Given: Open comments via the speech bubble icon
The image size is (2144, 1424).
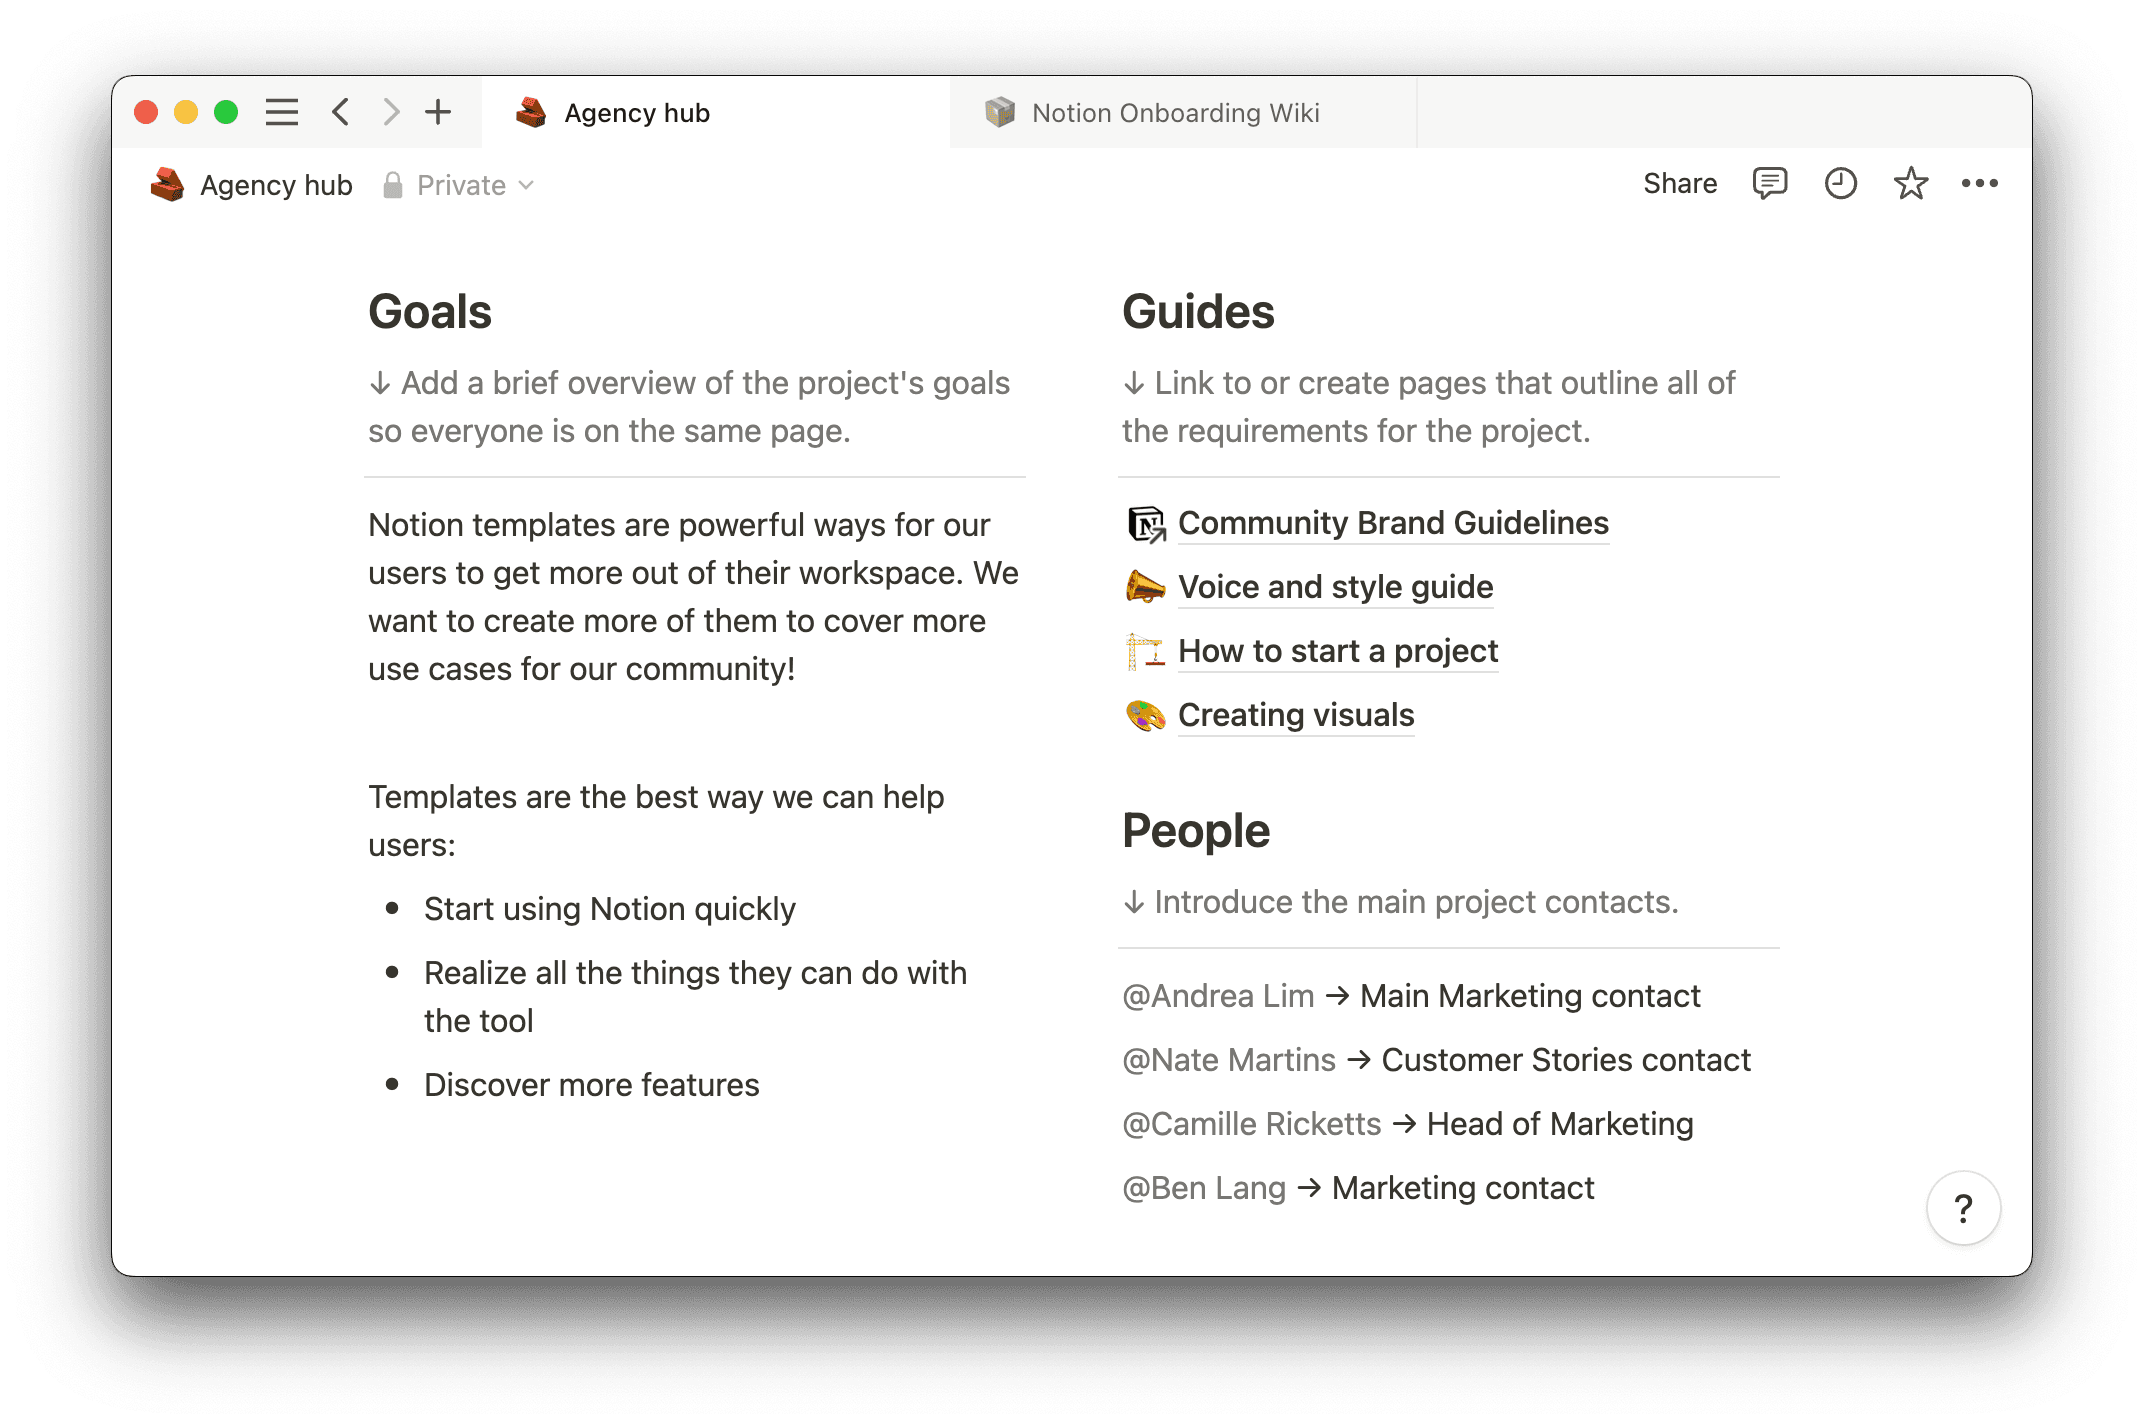Looking at the screenshot, I should (1769, 183).
